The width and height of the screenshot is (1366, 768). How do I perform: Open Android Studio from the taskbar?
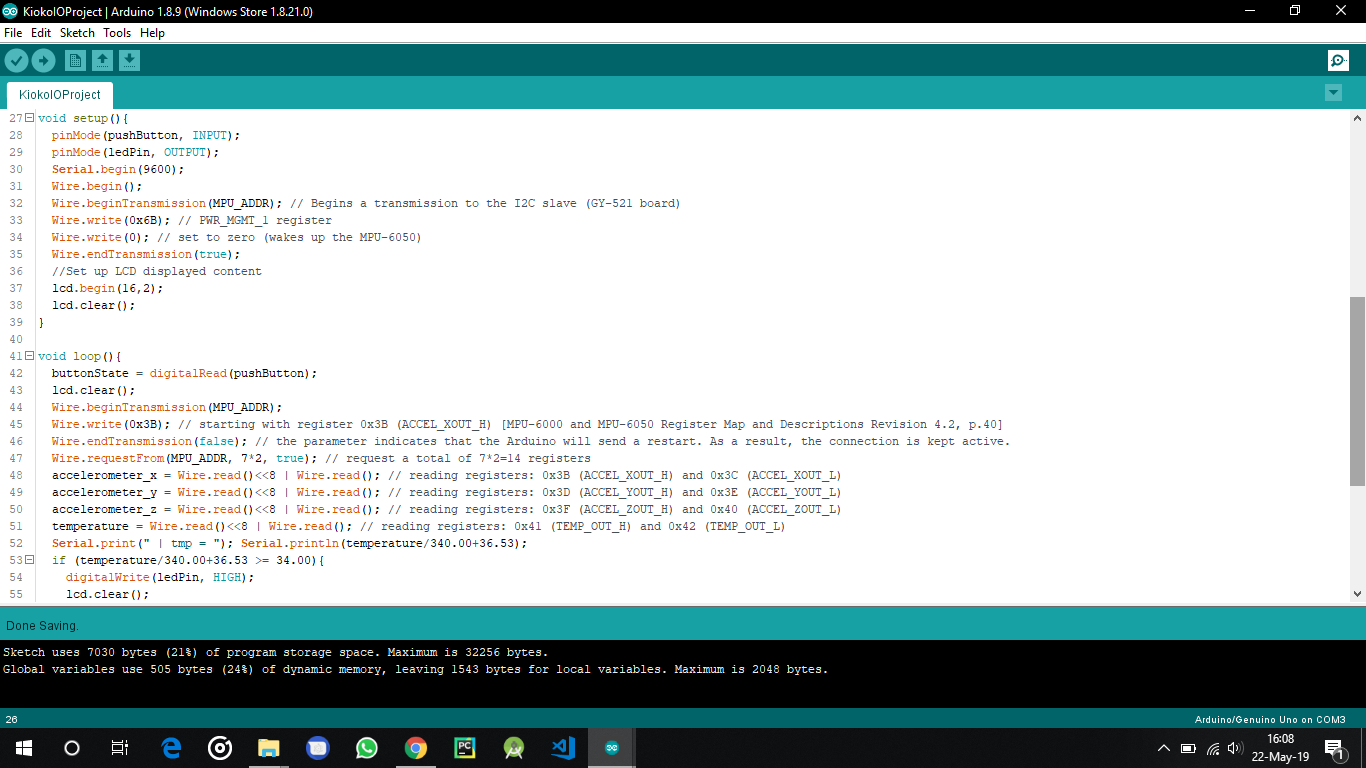coord(514,747)
